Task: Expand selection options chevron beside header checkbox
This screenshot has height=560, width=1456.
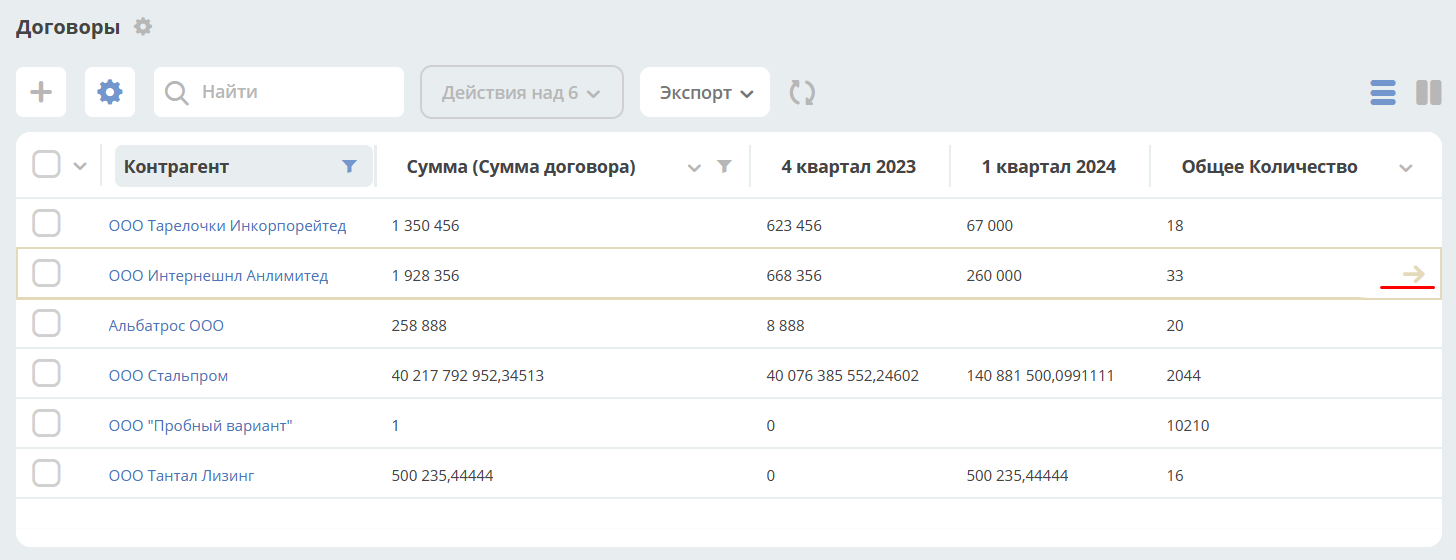Action: 81,167
